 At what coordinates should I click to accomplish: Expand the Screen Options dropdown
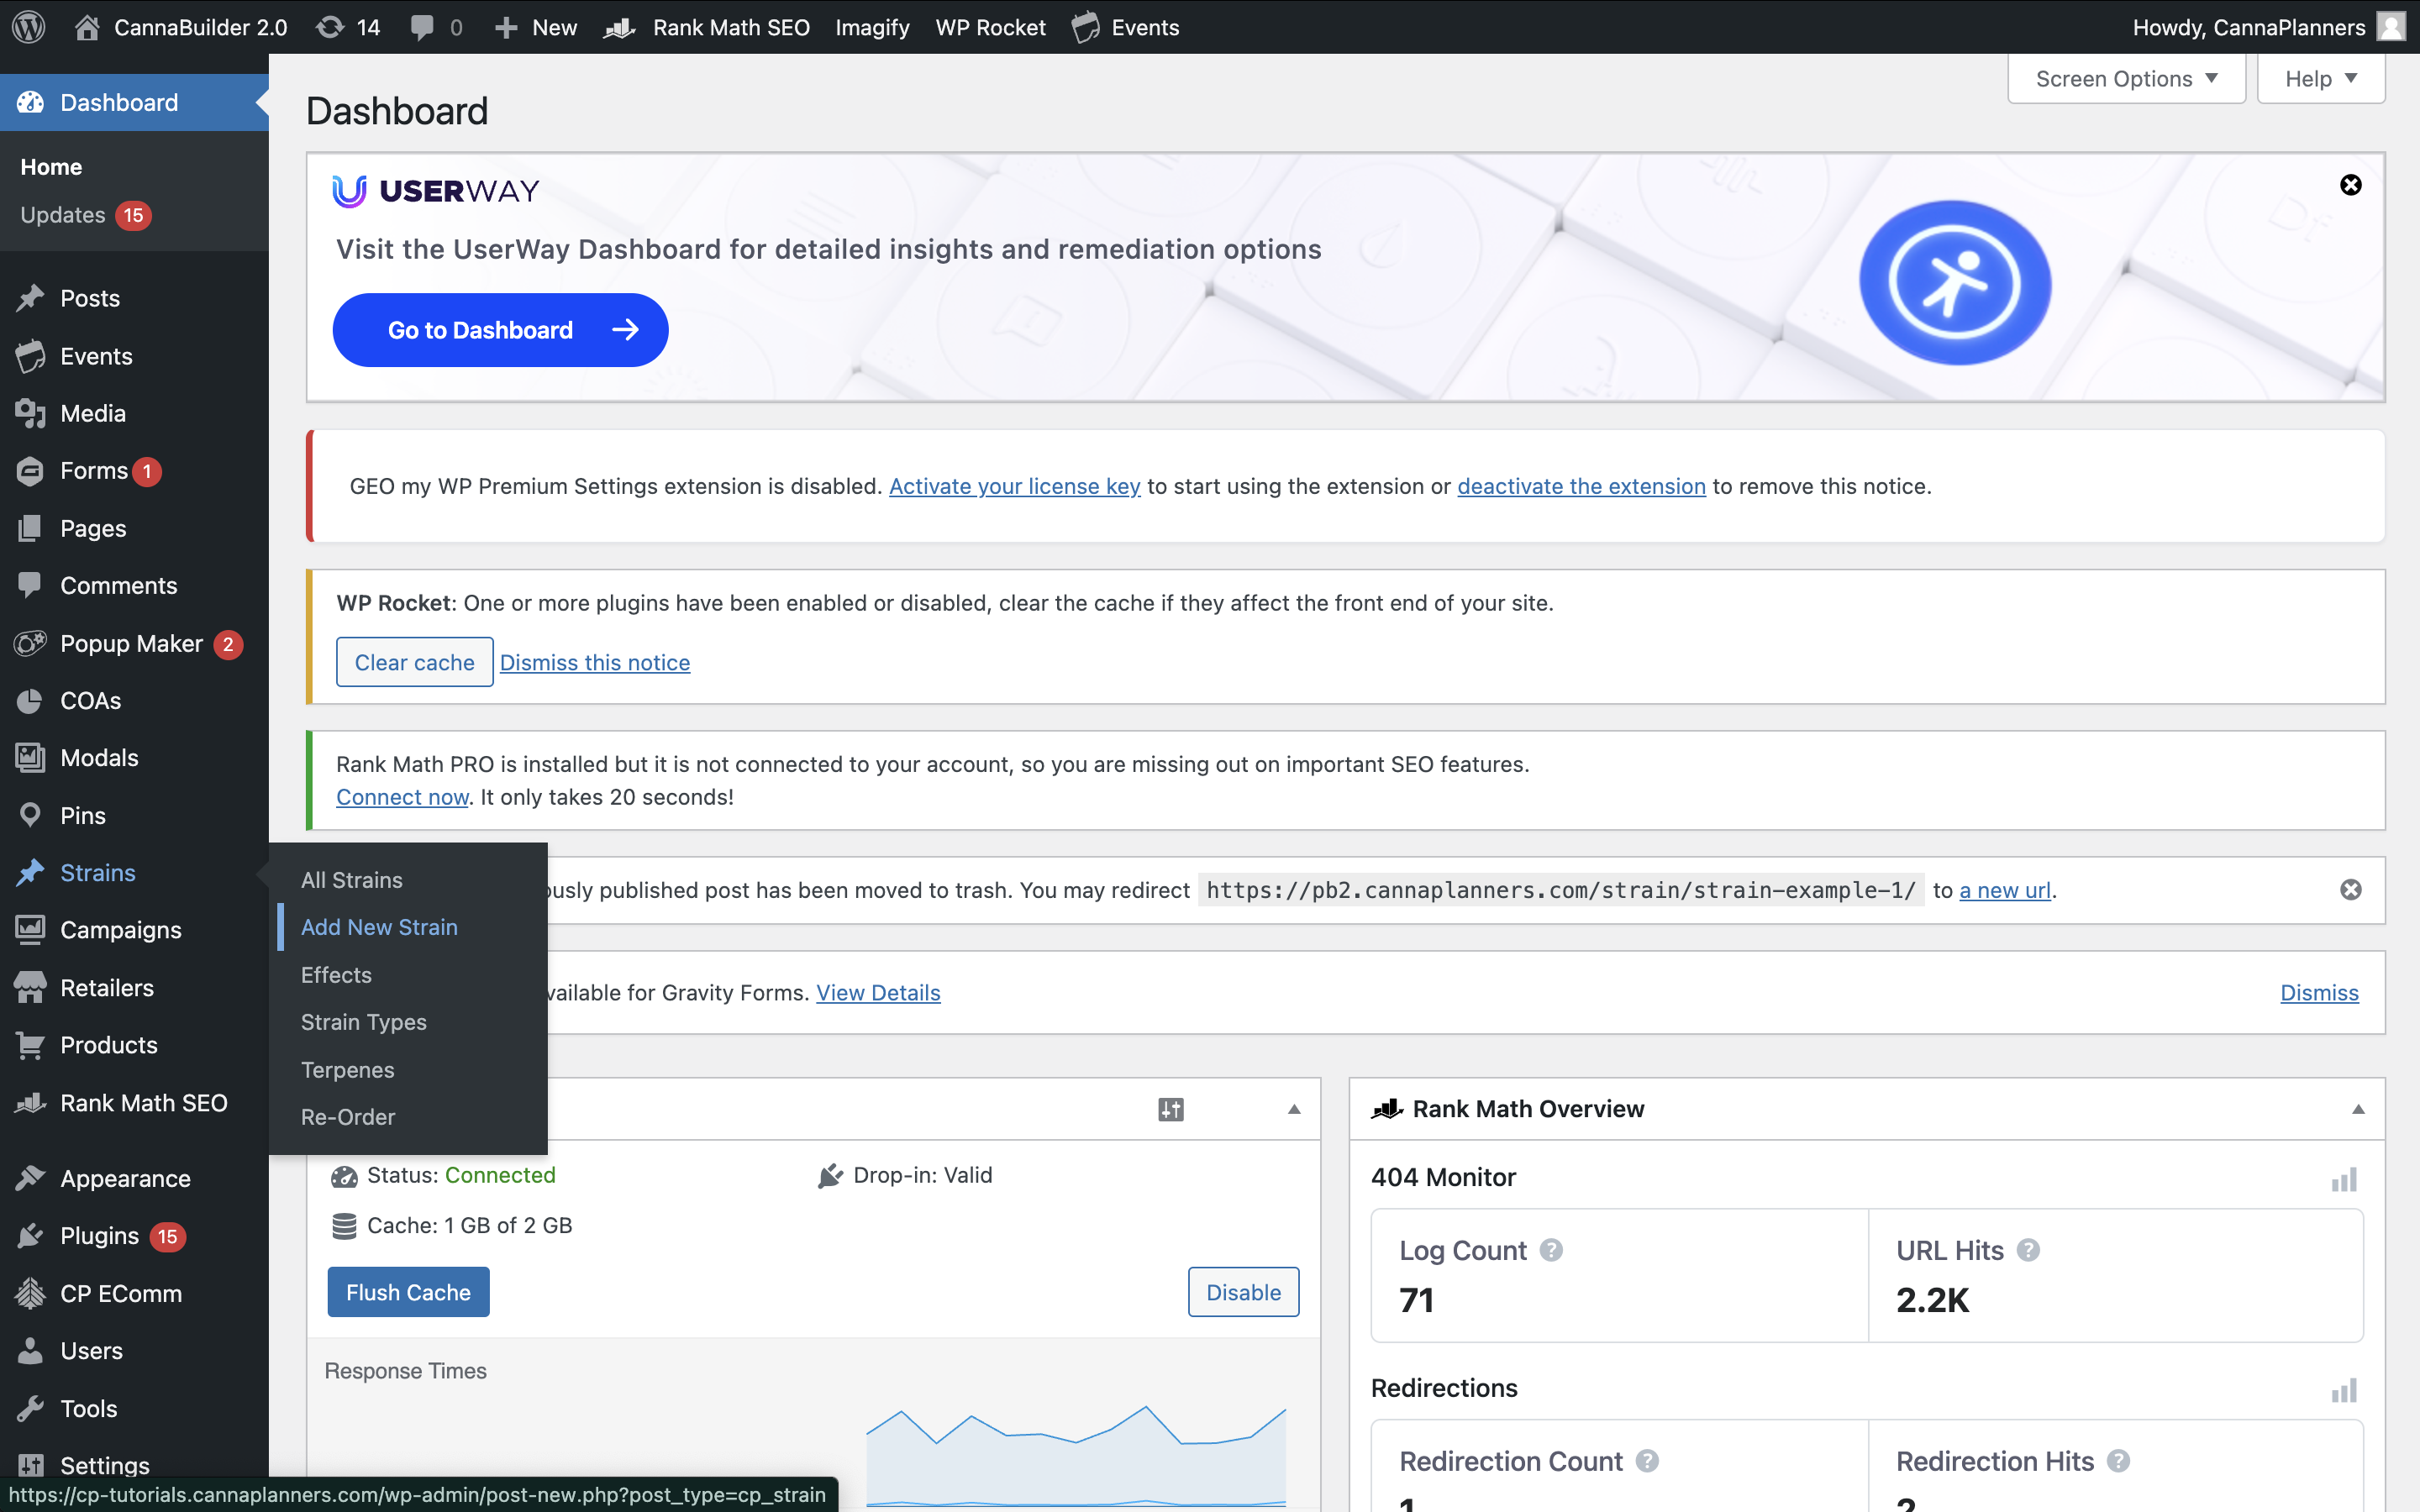[2126, 79]
